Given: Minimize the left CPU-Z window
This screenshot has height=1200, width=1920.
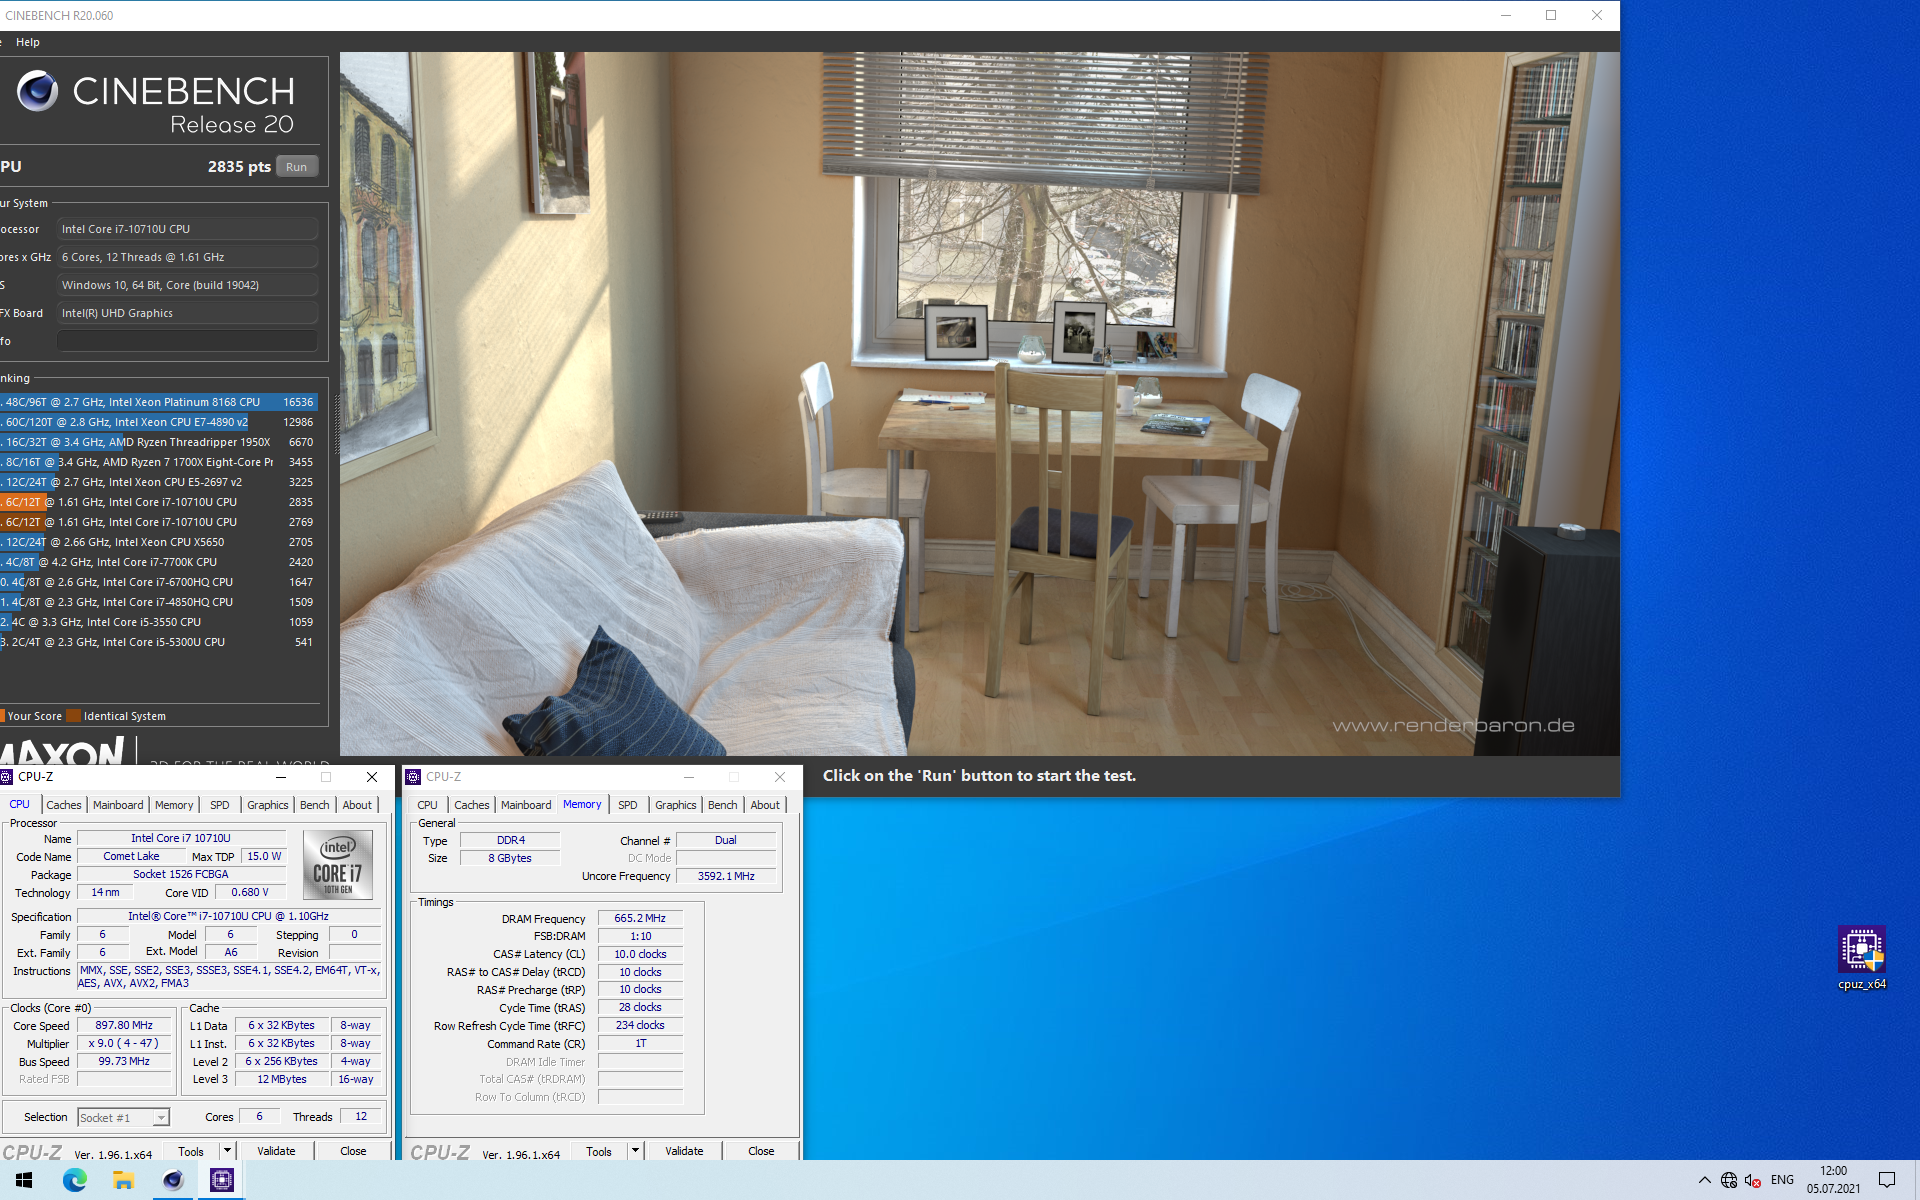Looking at the screenshot, I should click(281, 777).
